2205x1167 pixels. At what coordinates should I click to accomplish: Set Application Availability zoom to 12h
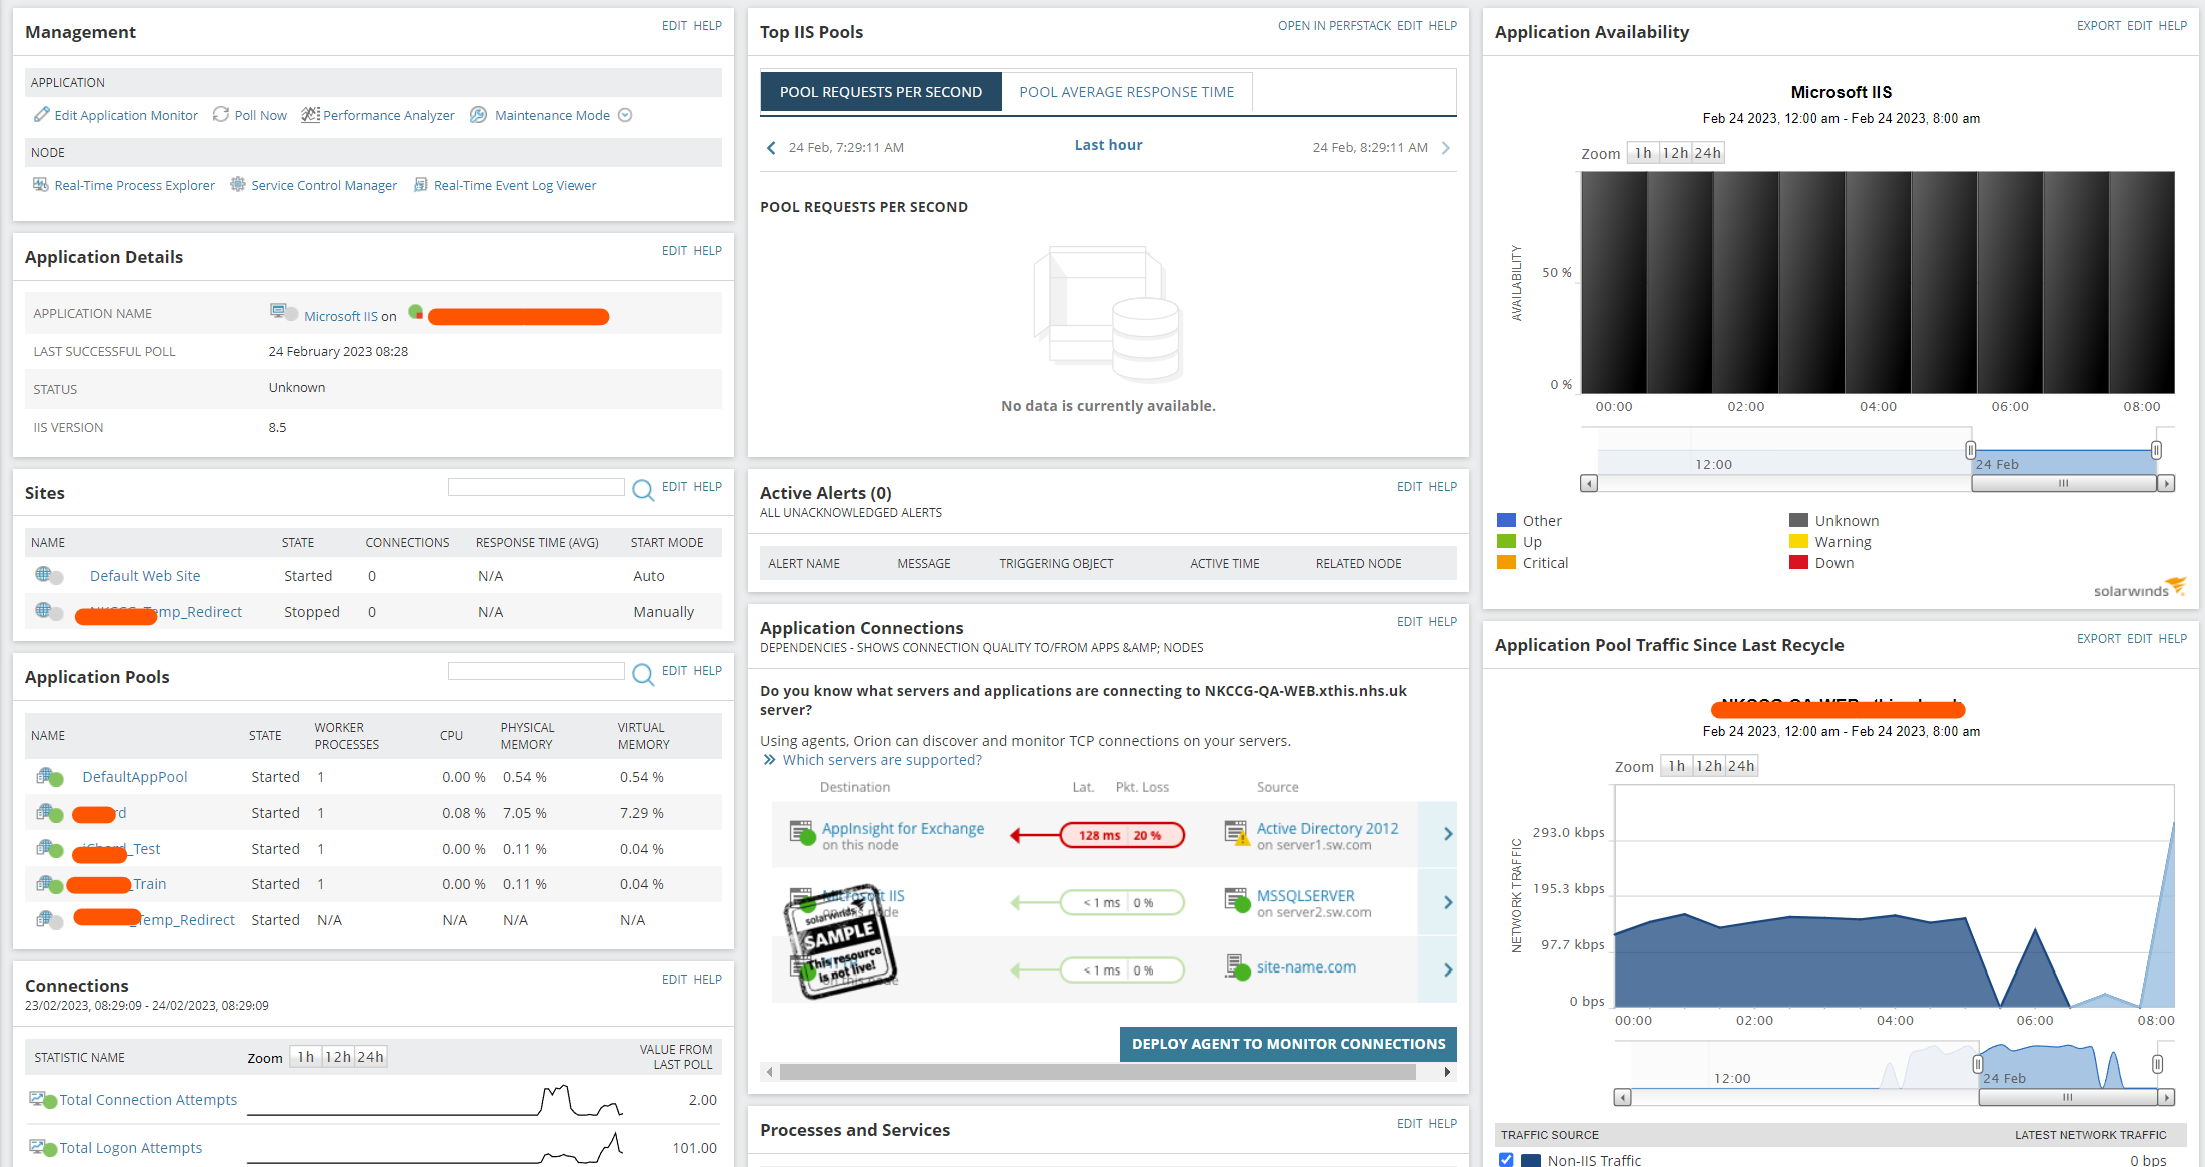[x=1674, y=153]
